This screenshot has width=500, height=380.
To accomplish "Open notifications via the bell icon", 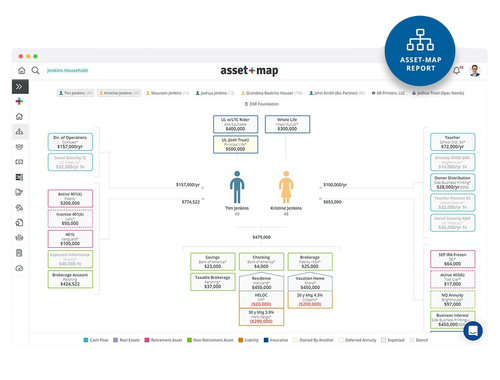I will pos(456,71).
